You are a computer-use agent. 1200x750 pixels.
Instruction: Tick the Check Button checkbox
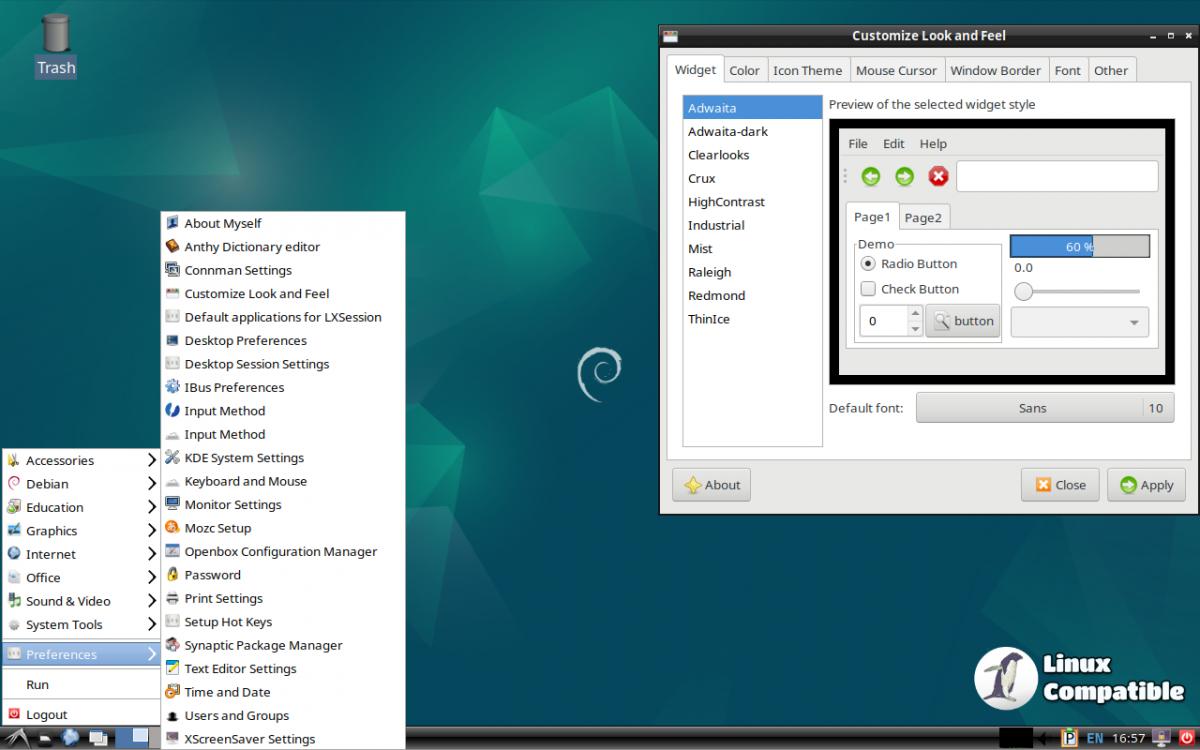[x=868, y=289]
